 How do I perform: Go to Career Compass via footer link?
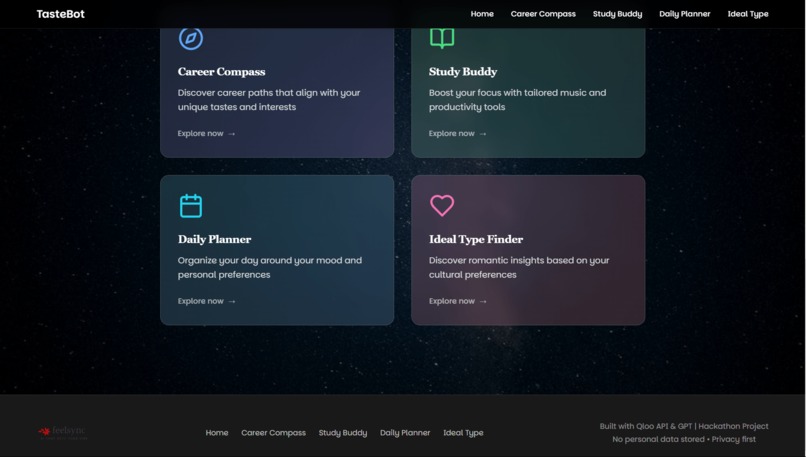[x=273, y=433]
